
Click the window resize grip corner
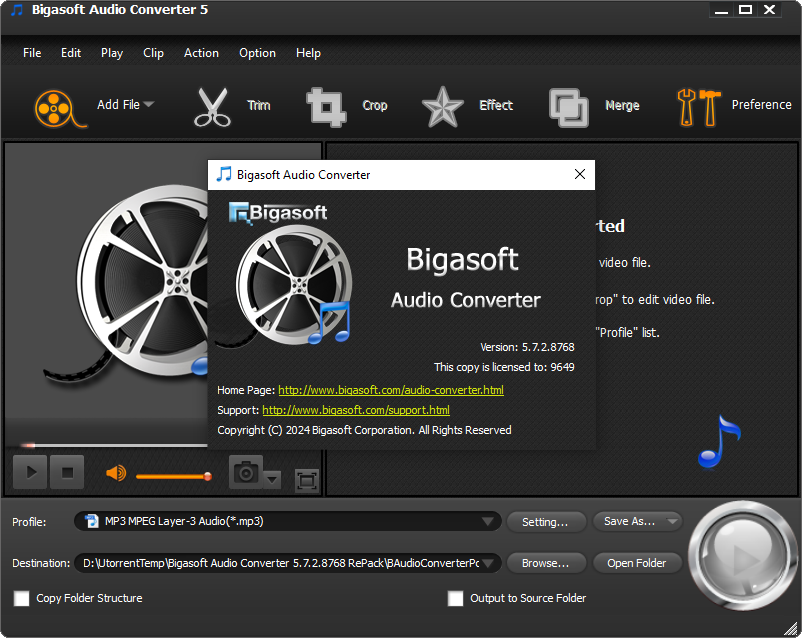pos(791,628)
